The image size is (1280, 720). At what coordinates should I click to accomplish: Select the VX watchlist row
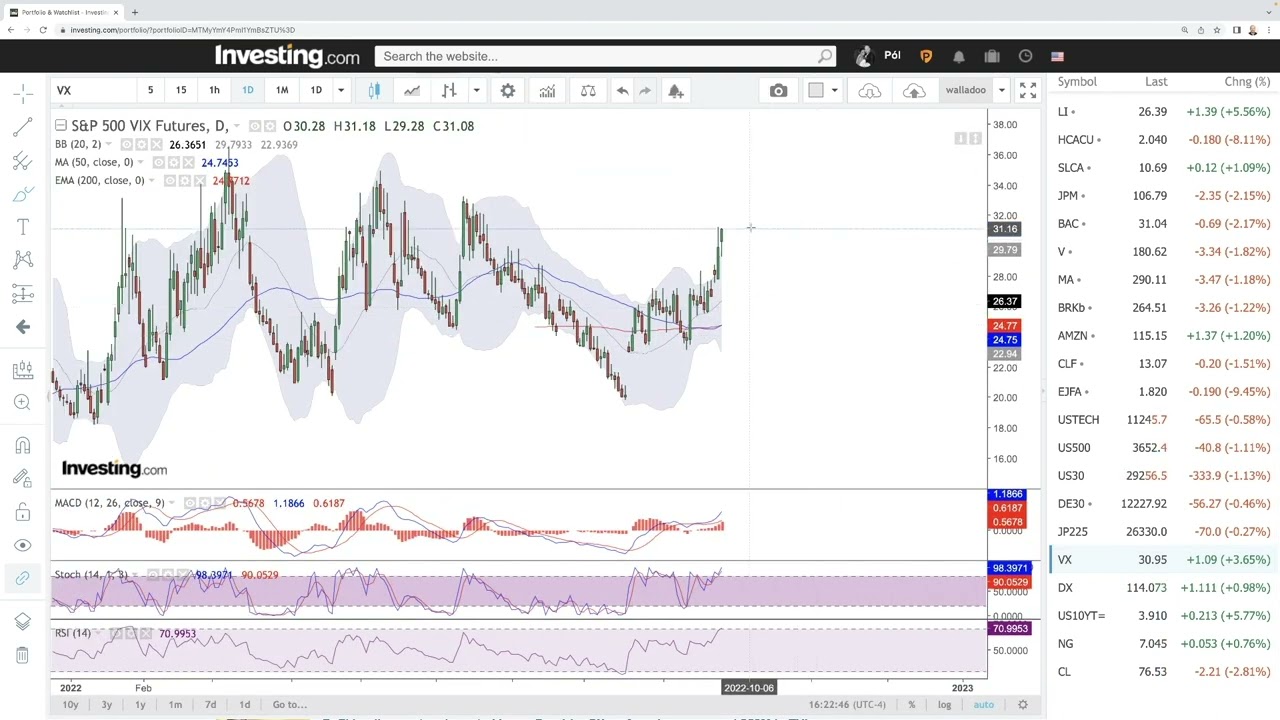pyautogui.click(x=1164, y=560)
